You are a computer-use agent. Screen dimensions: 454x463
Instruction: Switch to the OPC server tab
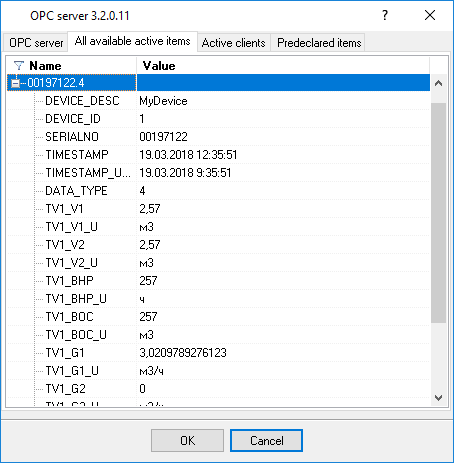pyautogui.click(x=36, y=43)
